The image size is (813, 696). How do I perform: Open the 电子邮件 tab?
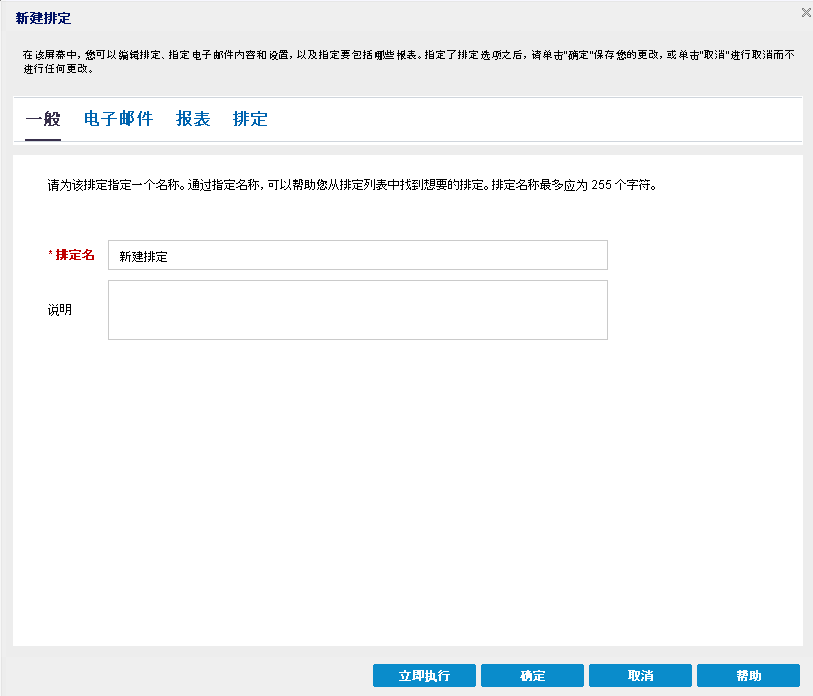pyautogui.click(x=118, y=119)
